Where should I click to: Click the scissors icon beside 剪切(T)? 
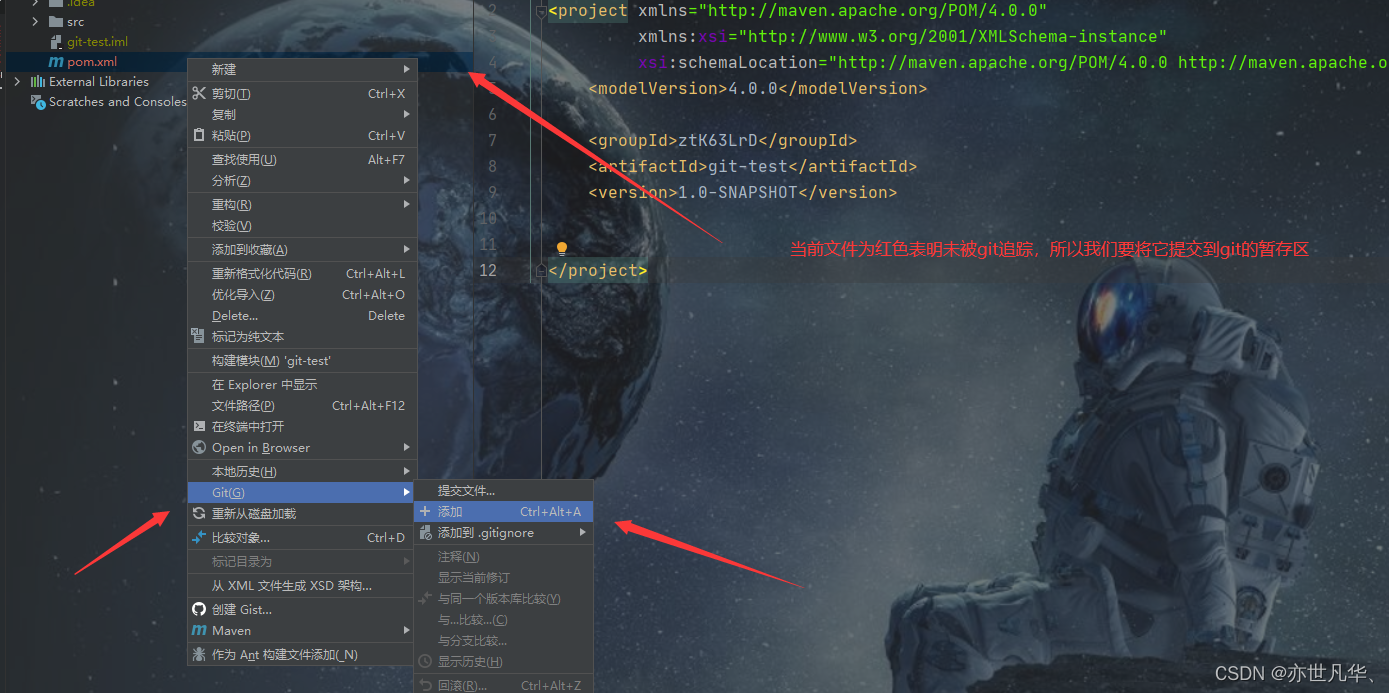(199, 93)
